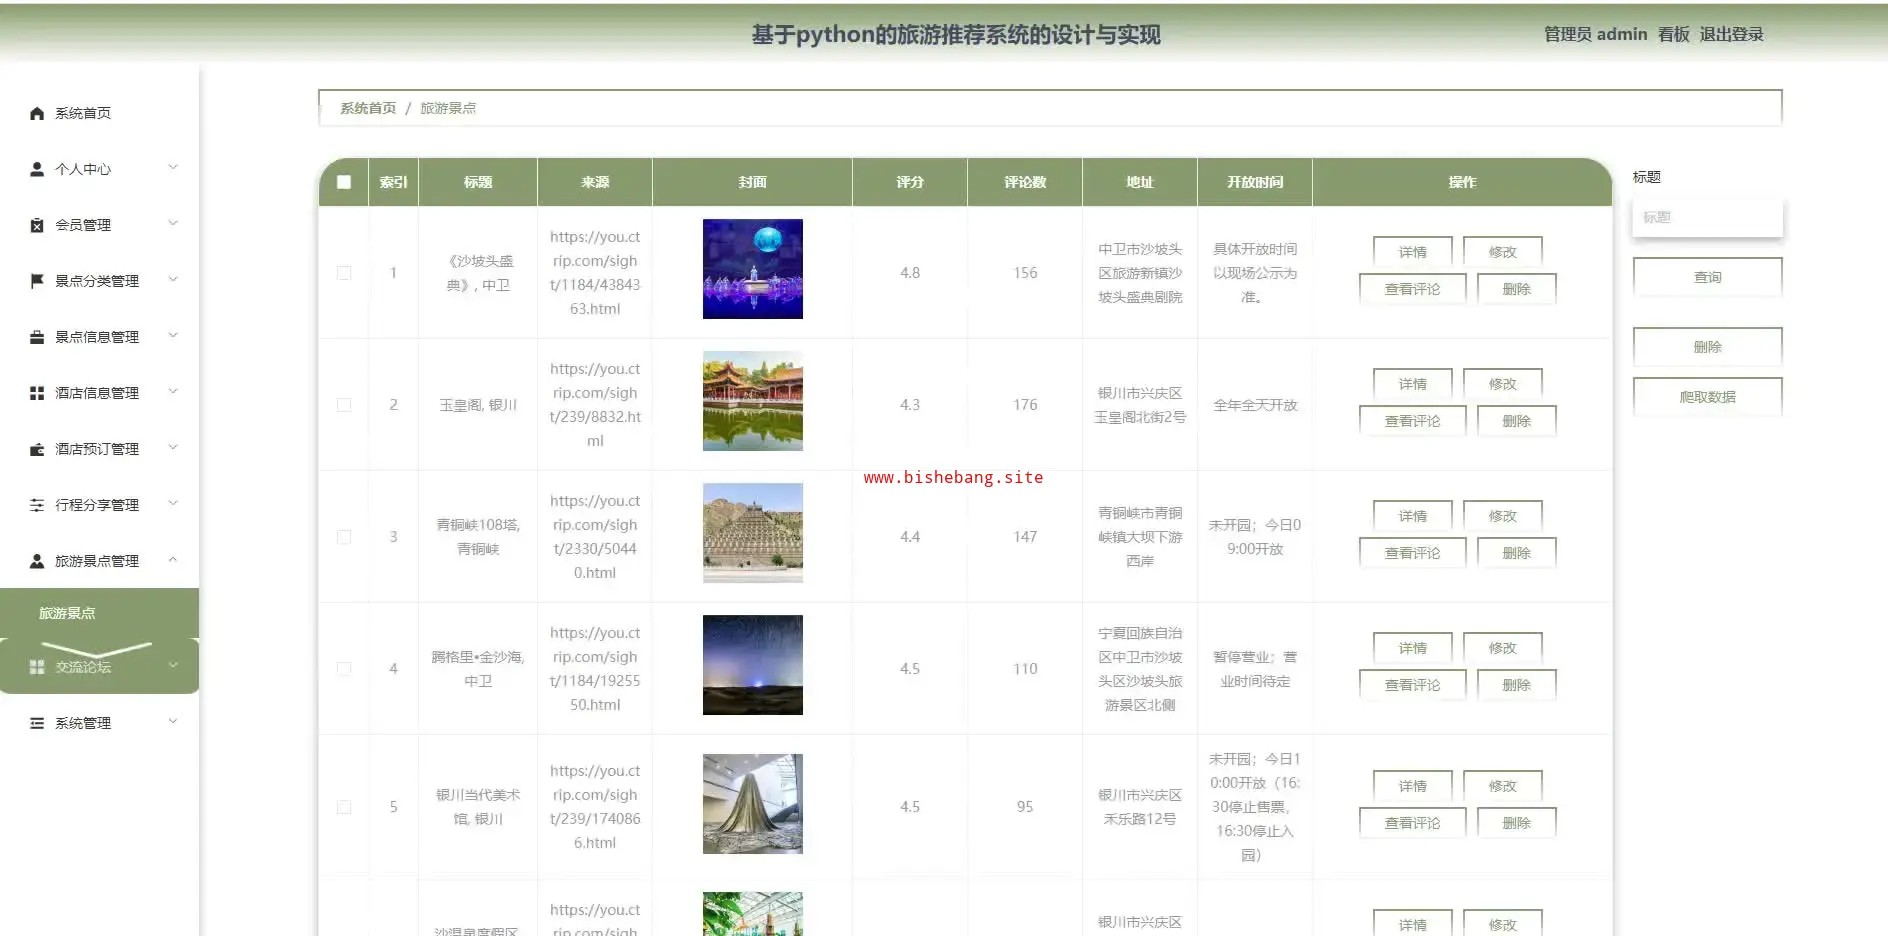Collapse the 旅游景点管理 submenu arrow
This screenshot has width=1888, height=936.
coord(173,560)
